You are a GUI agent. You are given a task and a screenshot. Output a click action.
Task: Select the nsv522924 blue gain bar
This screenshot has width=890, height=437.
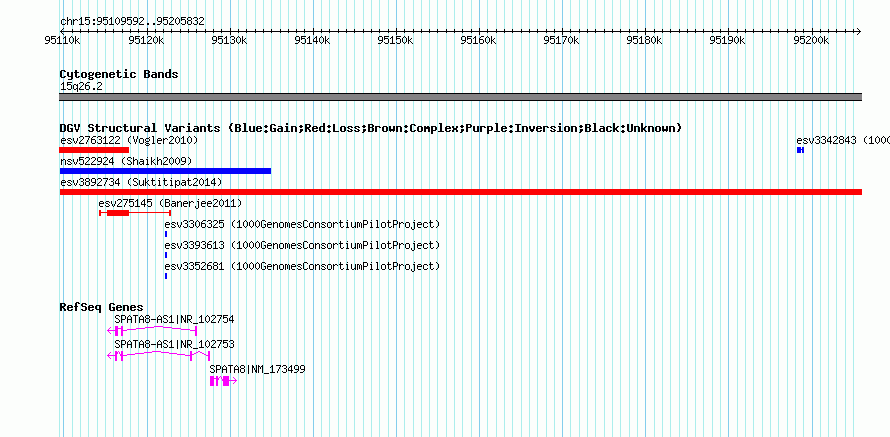[165, 171]
